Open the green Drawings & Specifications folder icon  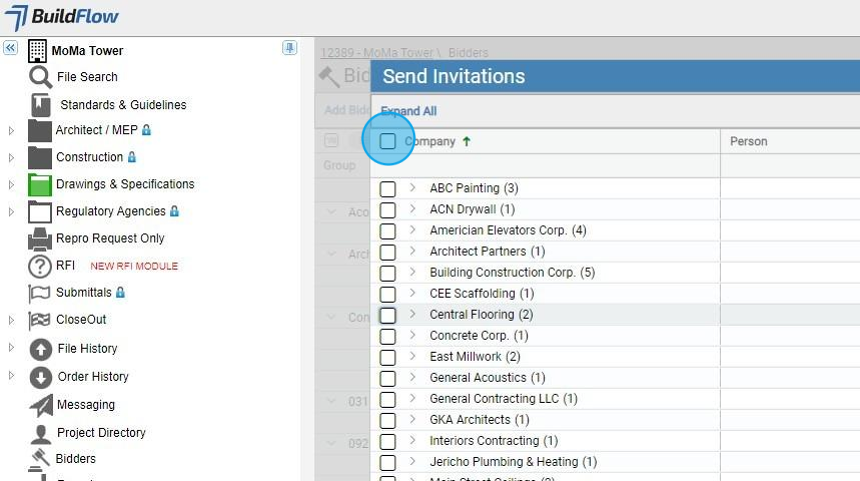point(39,185)
